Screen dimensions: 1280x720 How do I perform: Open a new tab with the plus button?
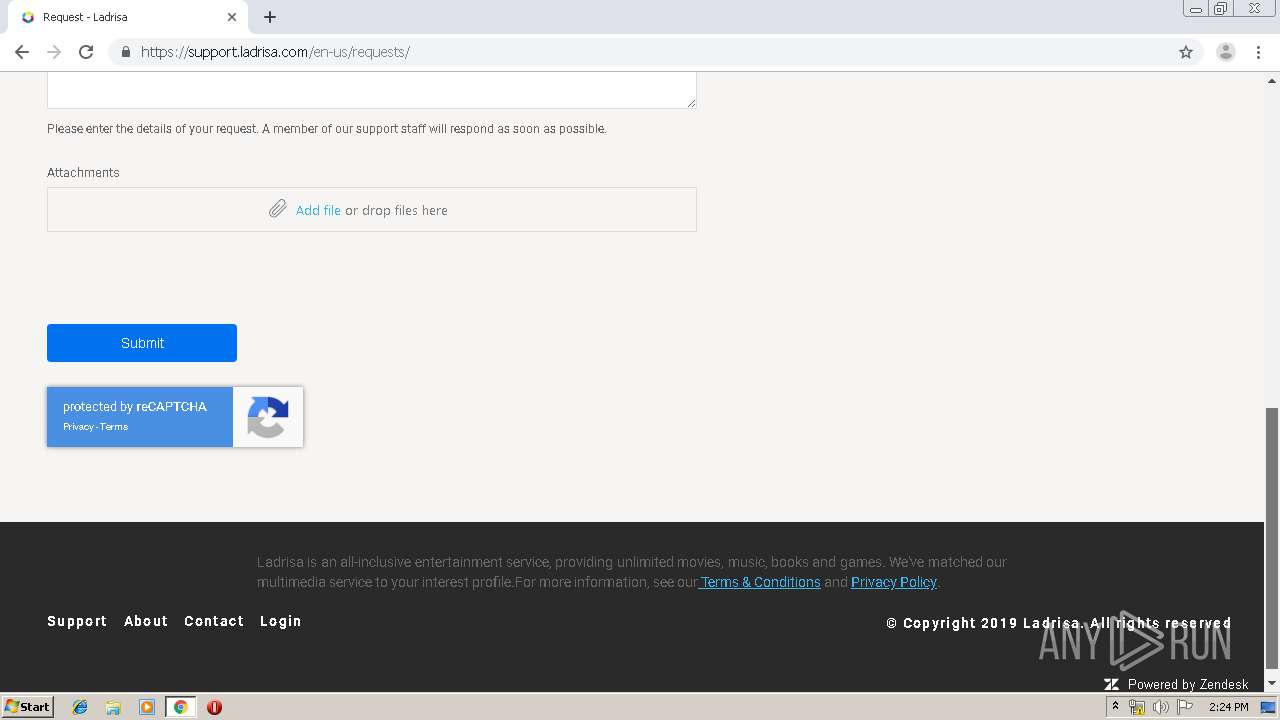tap(270, 17)
